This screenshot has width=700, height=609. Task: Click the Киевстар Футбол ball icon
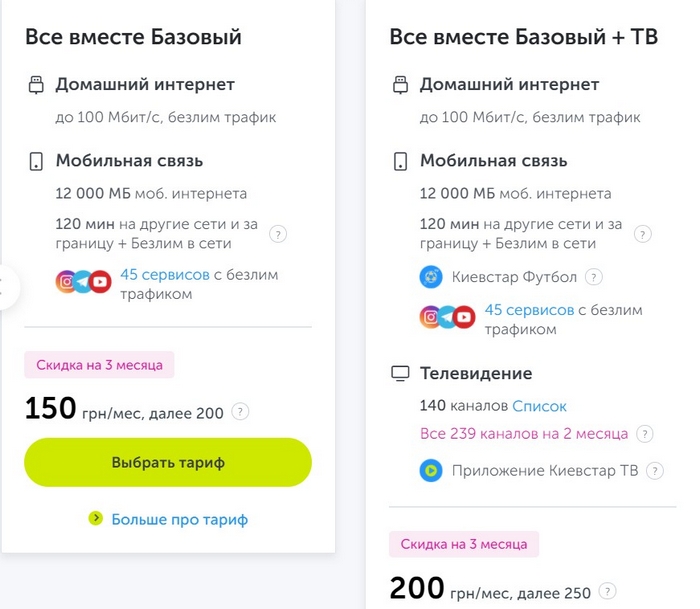point(430,277)
